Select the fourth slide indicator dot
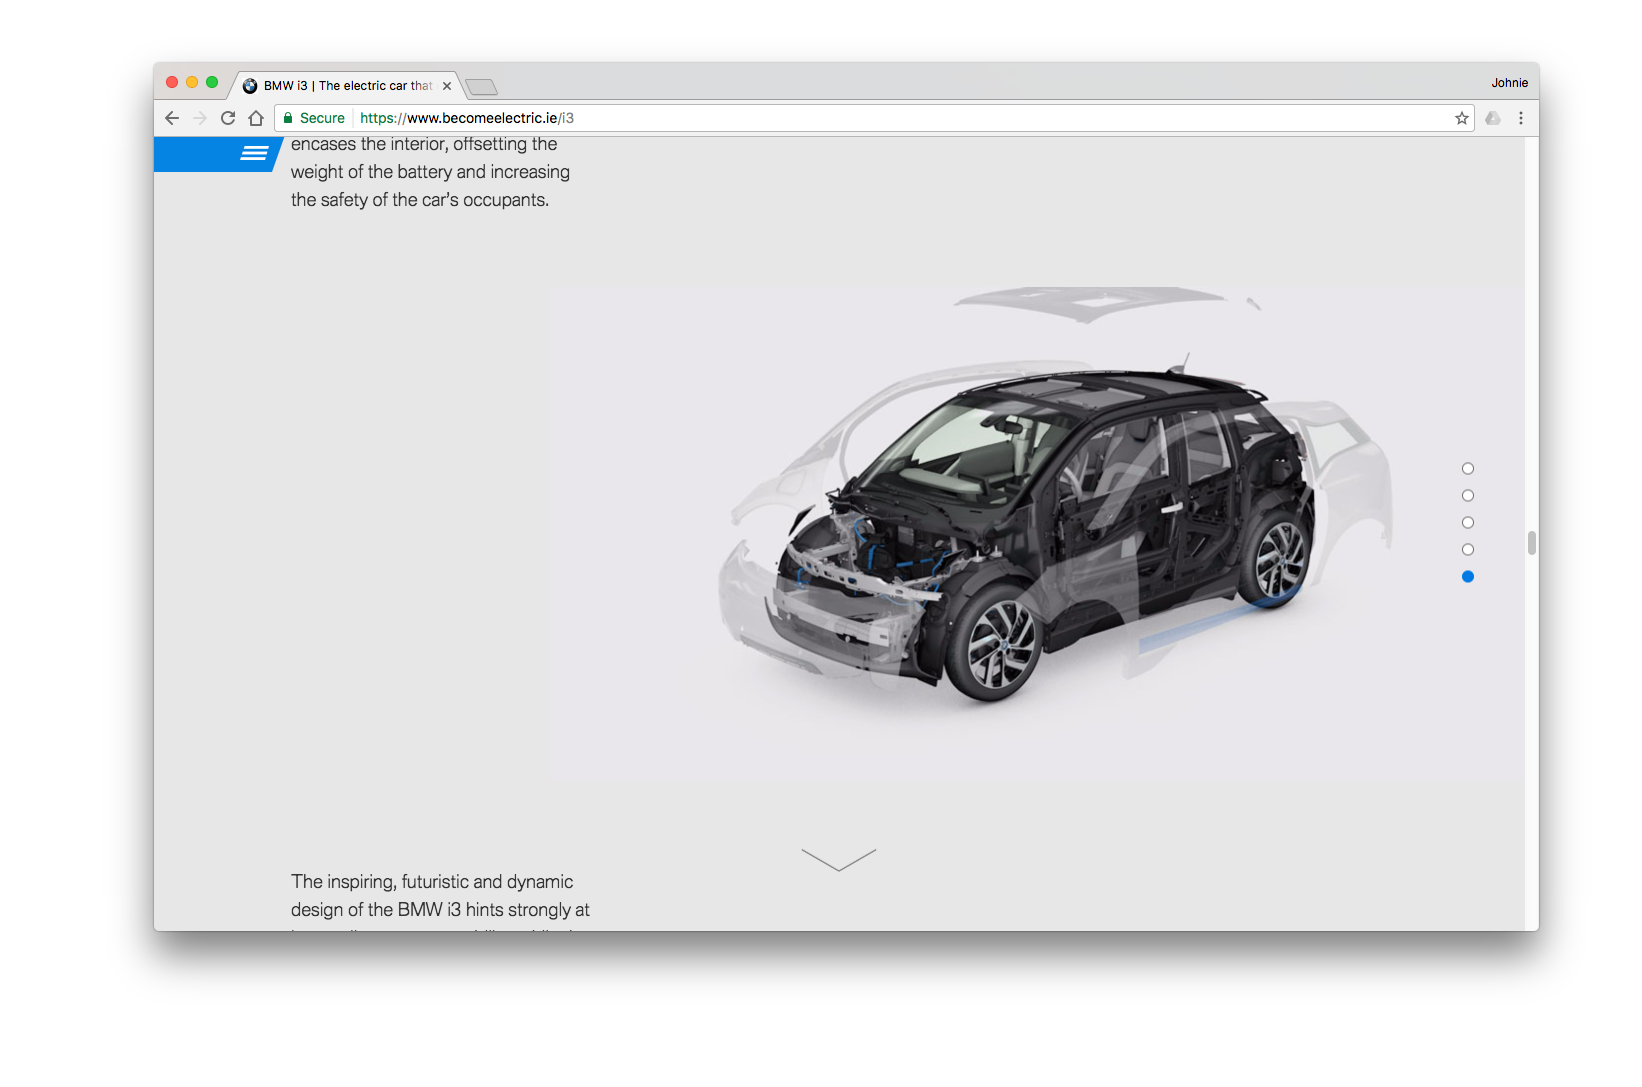 [x=1468, y=550]
